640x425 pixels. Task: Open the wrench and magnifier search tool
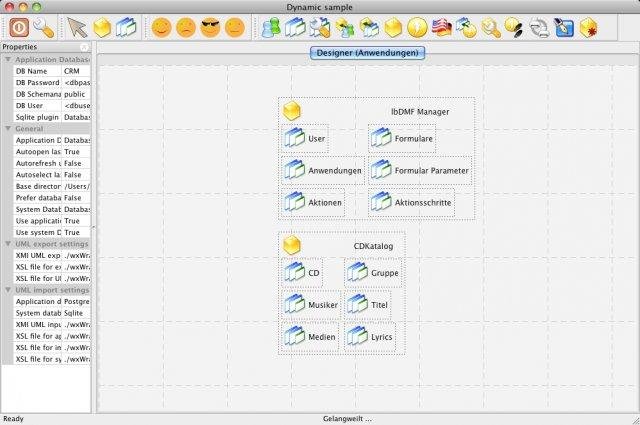tap(44, 28)
